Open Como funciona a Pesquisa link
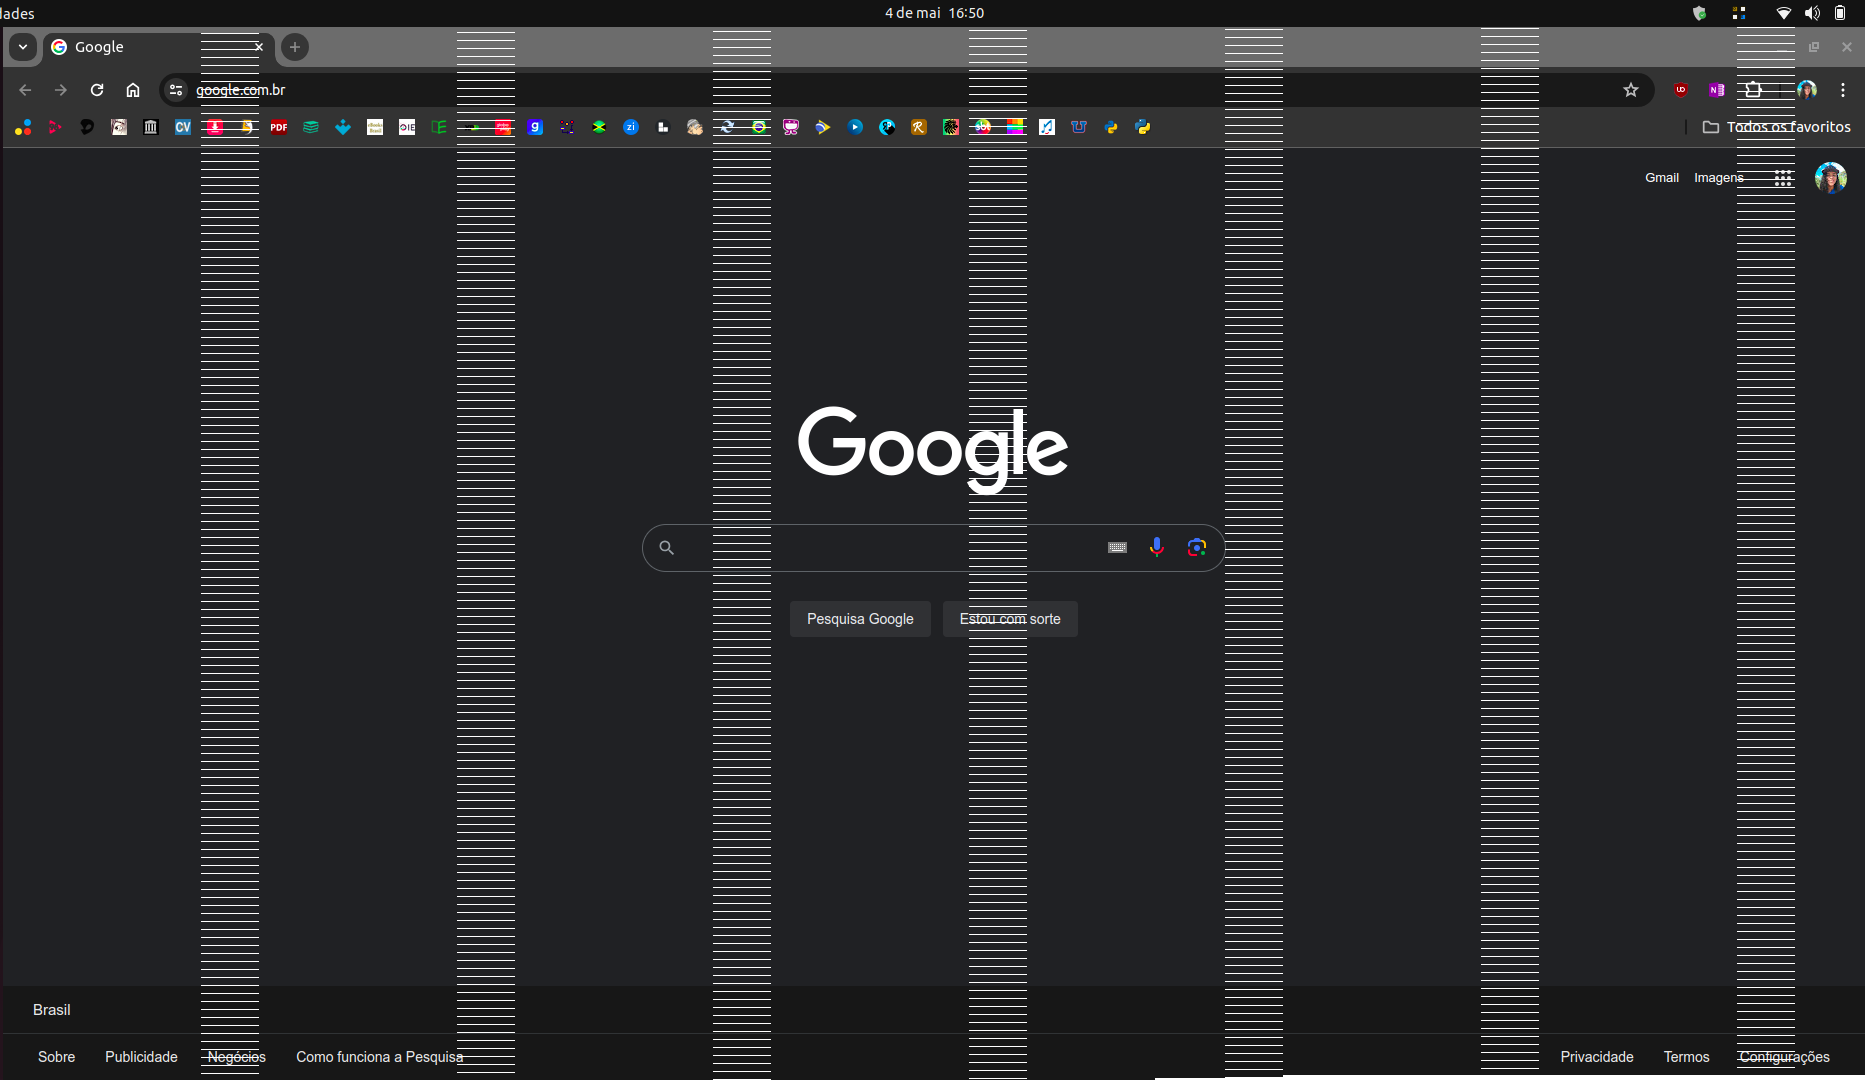Image resolution: width=1865 pixels, height=1080 pixels. 380,1057
